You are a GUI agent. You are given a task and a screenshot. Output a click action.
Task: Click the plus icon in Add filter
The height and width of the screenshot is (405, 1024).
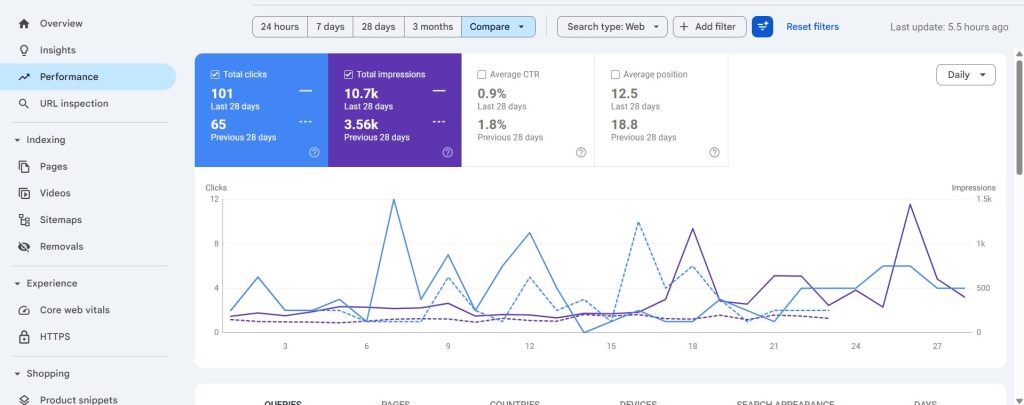click(x=684, y=27)
